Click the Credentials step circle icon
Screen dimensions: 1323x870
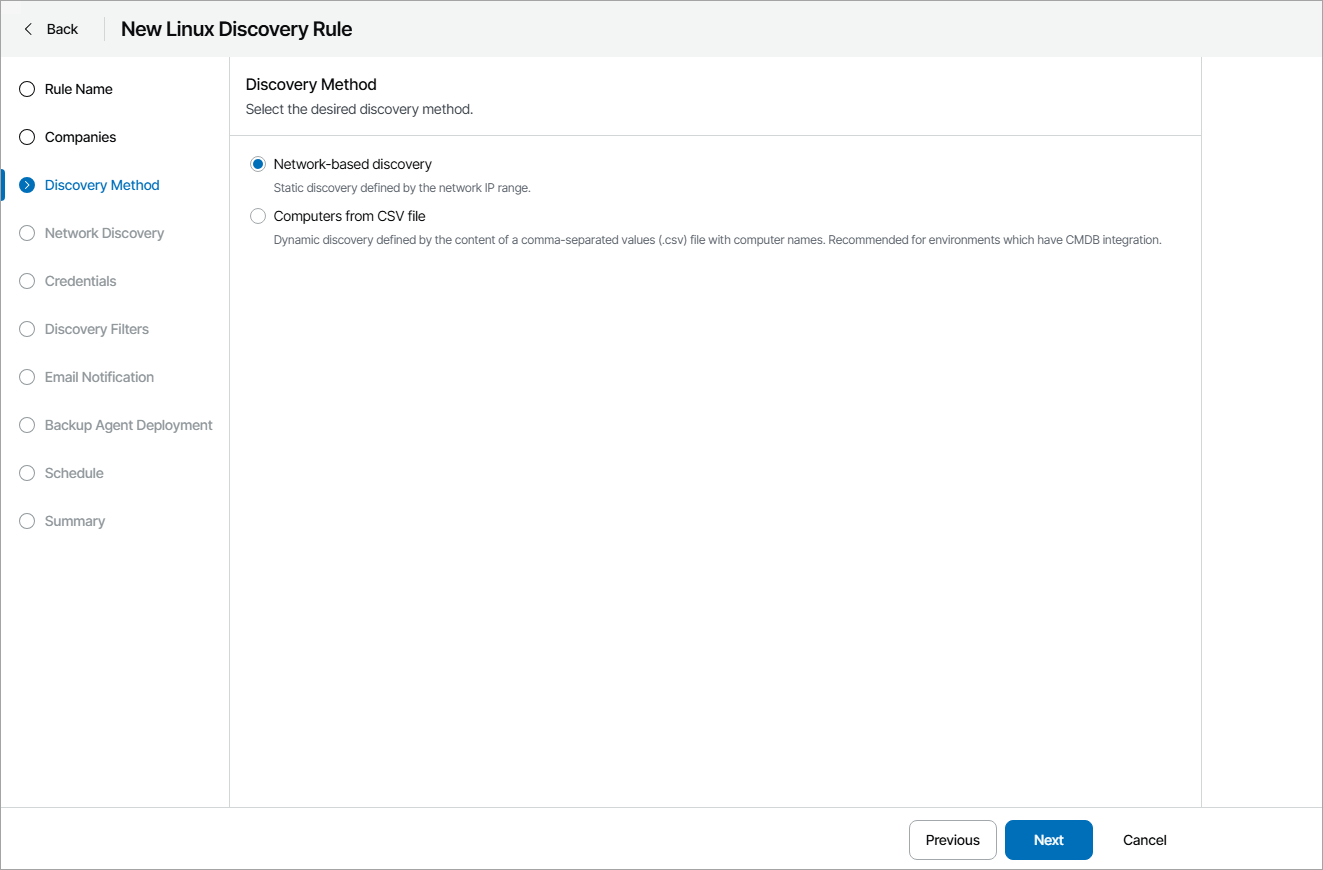pos(26,281)
